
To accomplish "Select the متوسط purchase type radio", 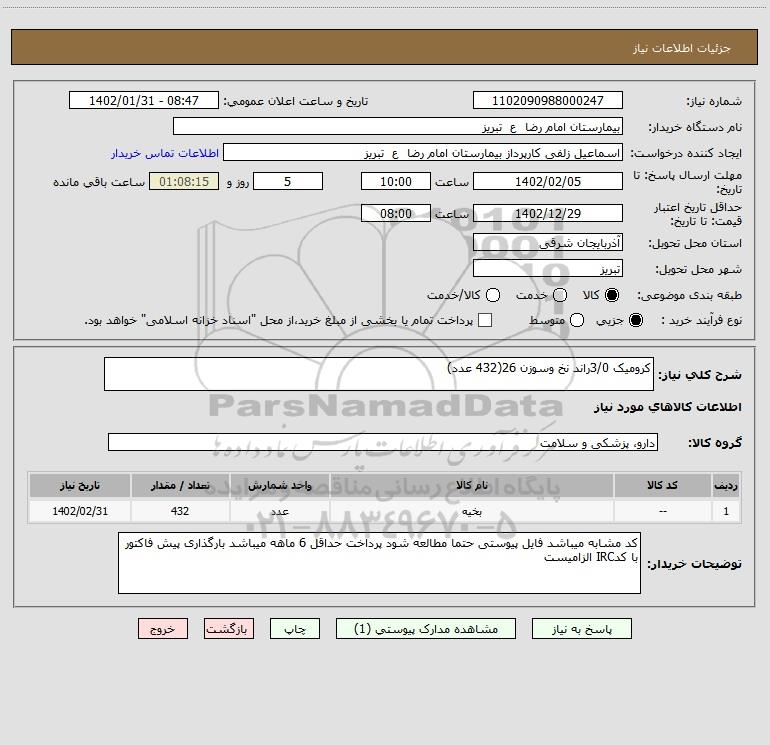I will [x=577, y=321].
